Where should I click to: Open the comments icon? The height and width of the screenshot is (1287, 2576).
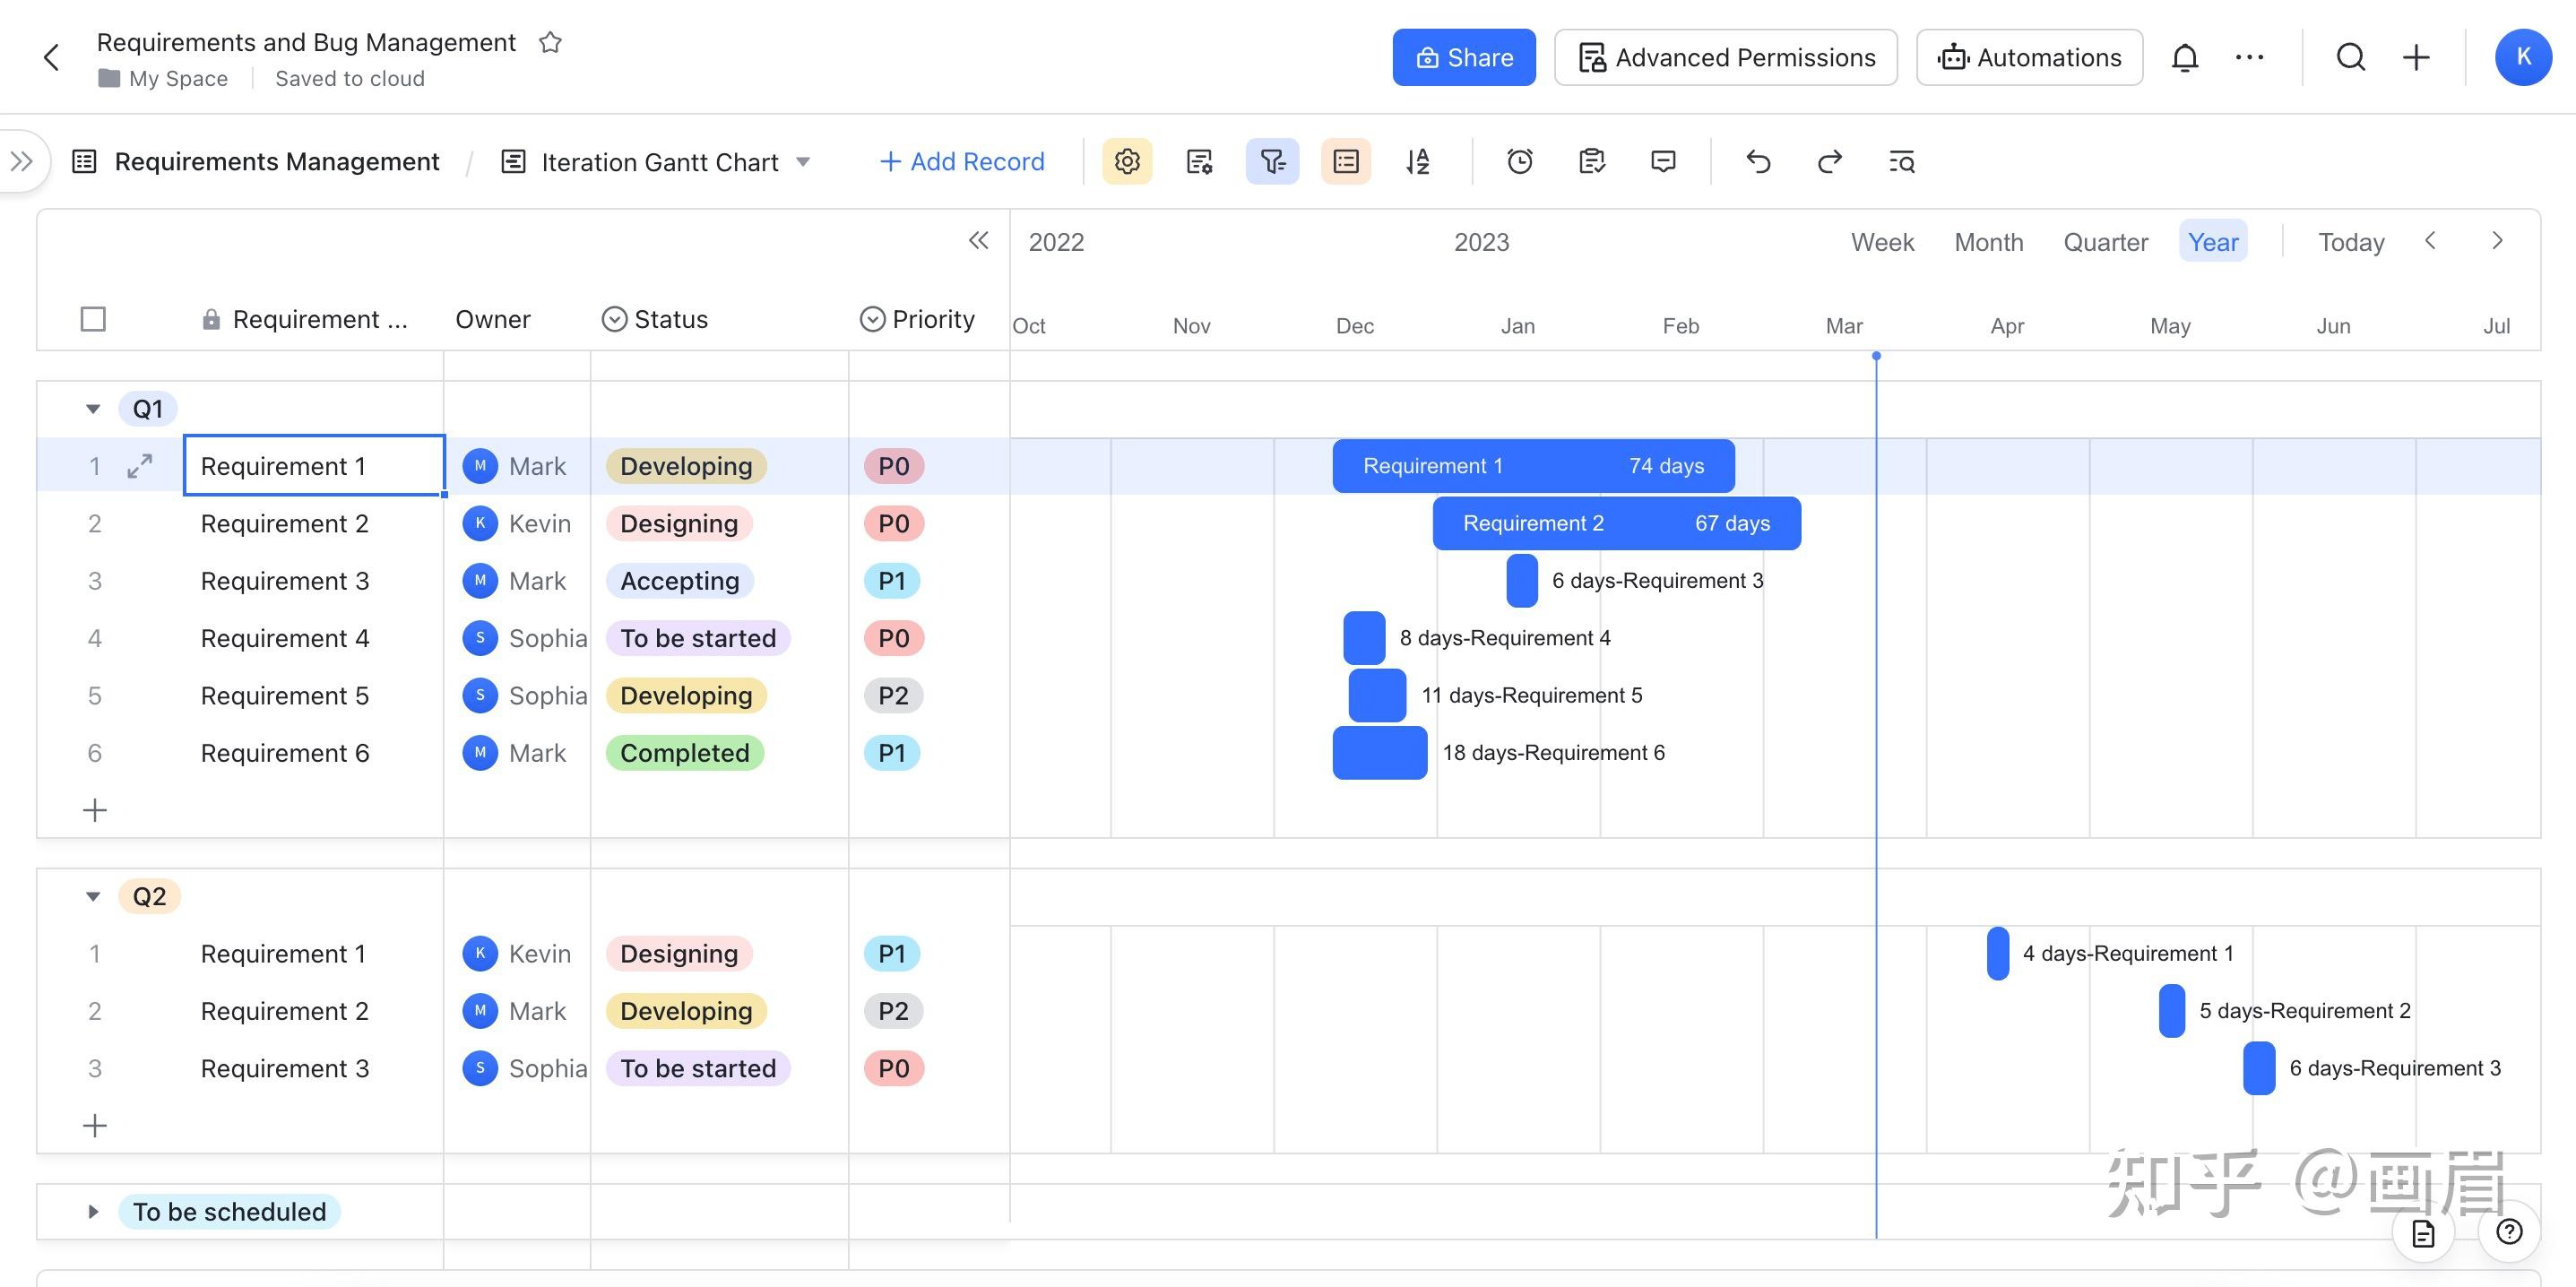click(x=1663, y=161)
